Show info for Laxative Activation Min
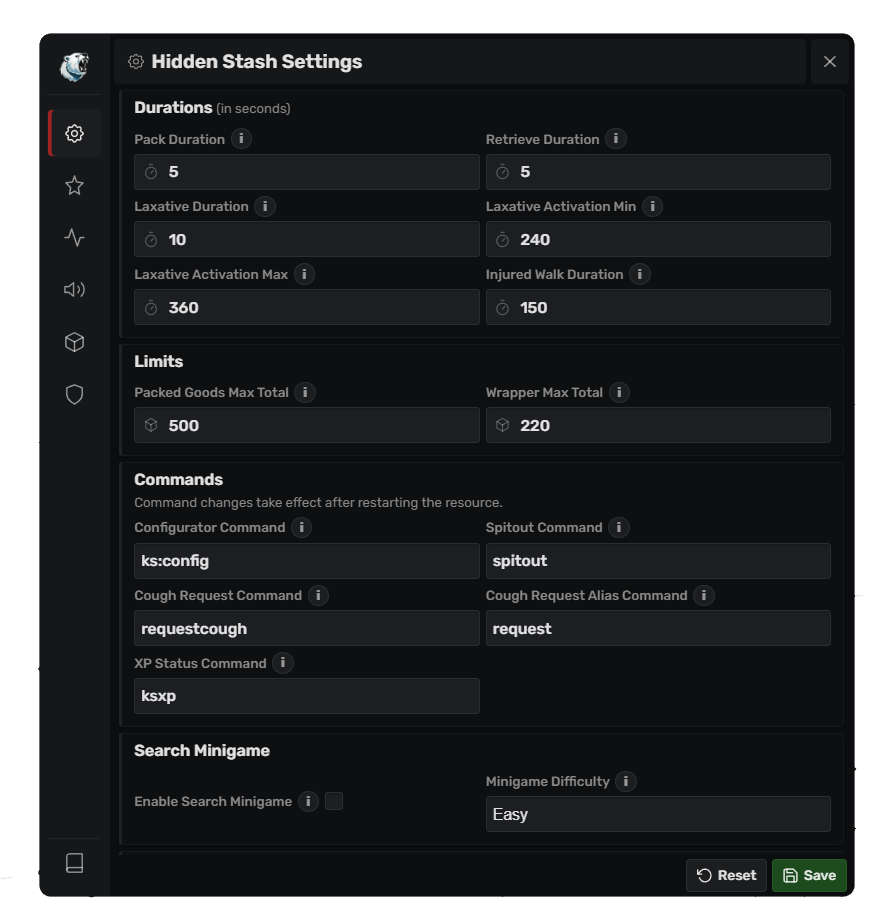Viewport: 892px width, 922px height. pos(652,206)
